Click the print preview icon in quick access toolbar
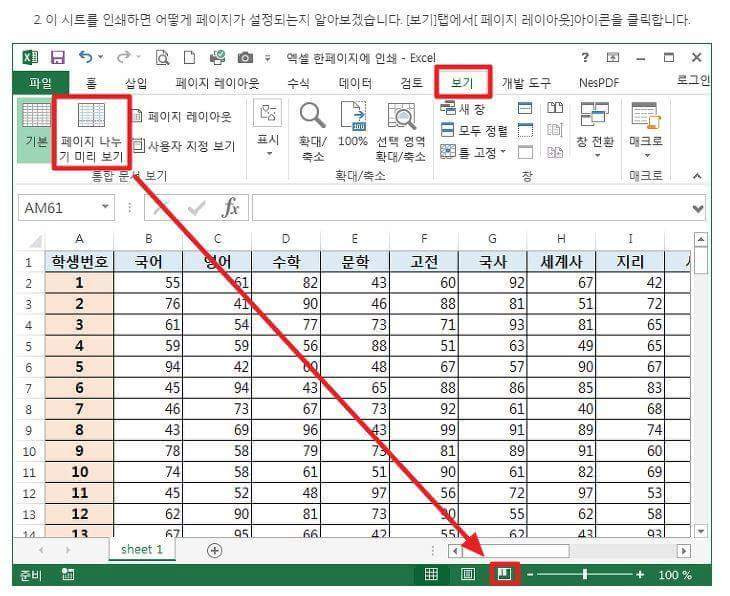This screenshot has height=596, width=730. 162,58
